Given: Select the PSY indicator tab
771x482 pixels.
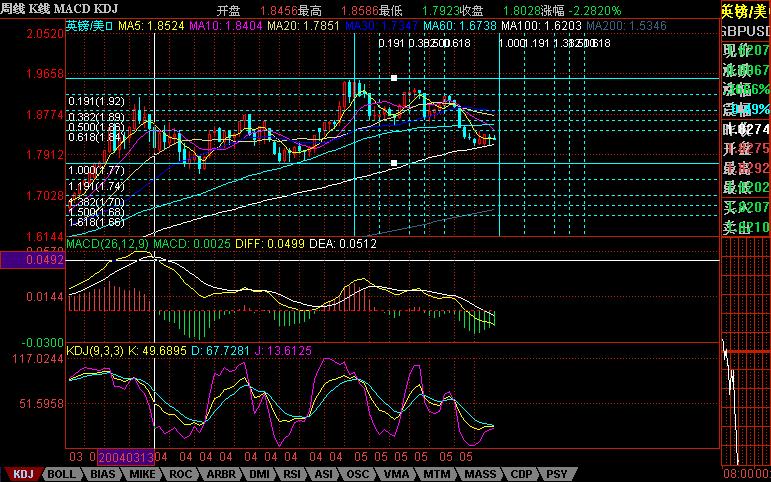Looking at the screenshot, I should point(557,474).
